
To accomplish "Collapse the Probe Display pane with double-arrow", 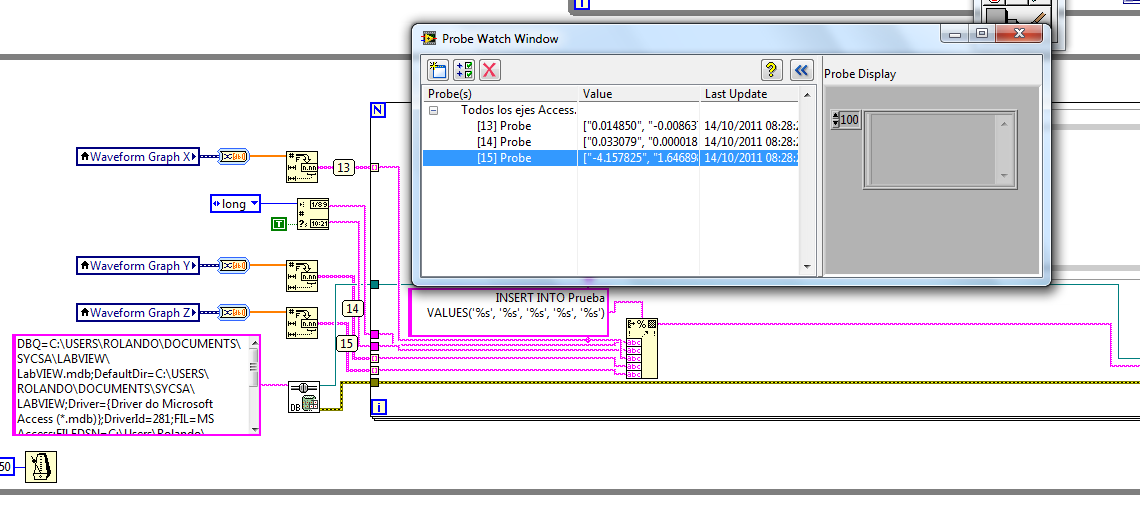I will coord(800,69).
